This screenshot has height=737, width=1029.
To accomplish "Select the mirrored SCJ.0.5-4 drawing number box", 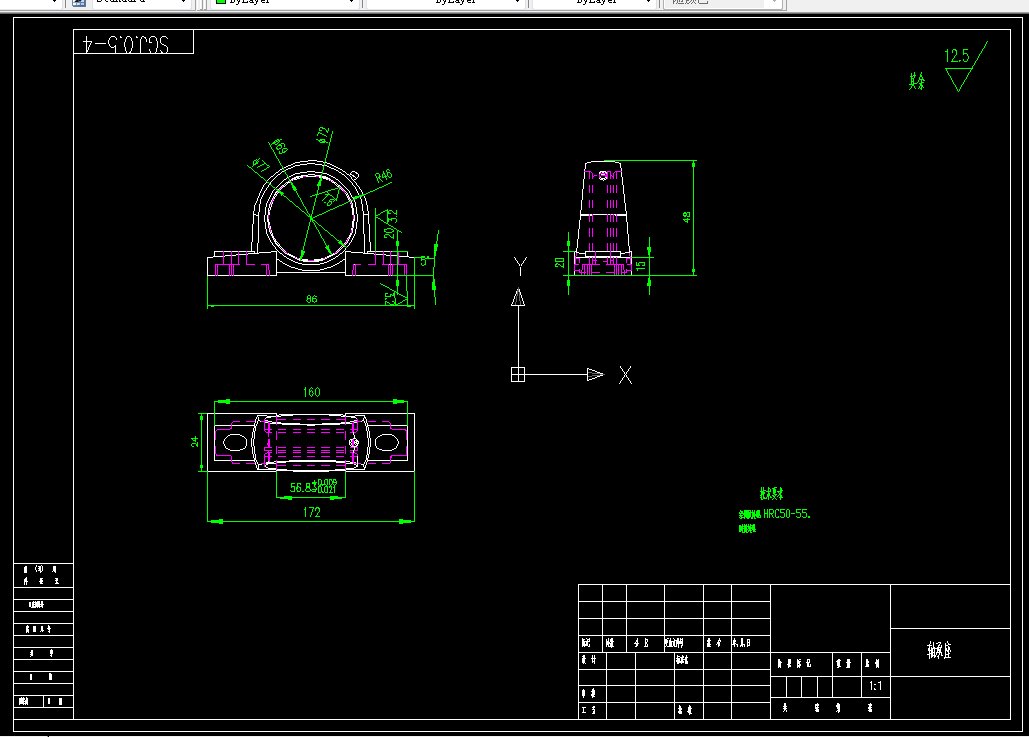I will [134, 42].
